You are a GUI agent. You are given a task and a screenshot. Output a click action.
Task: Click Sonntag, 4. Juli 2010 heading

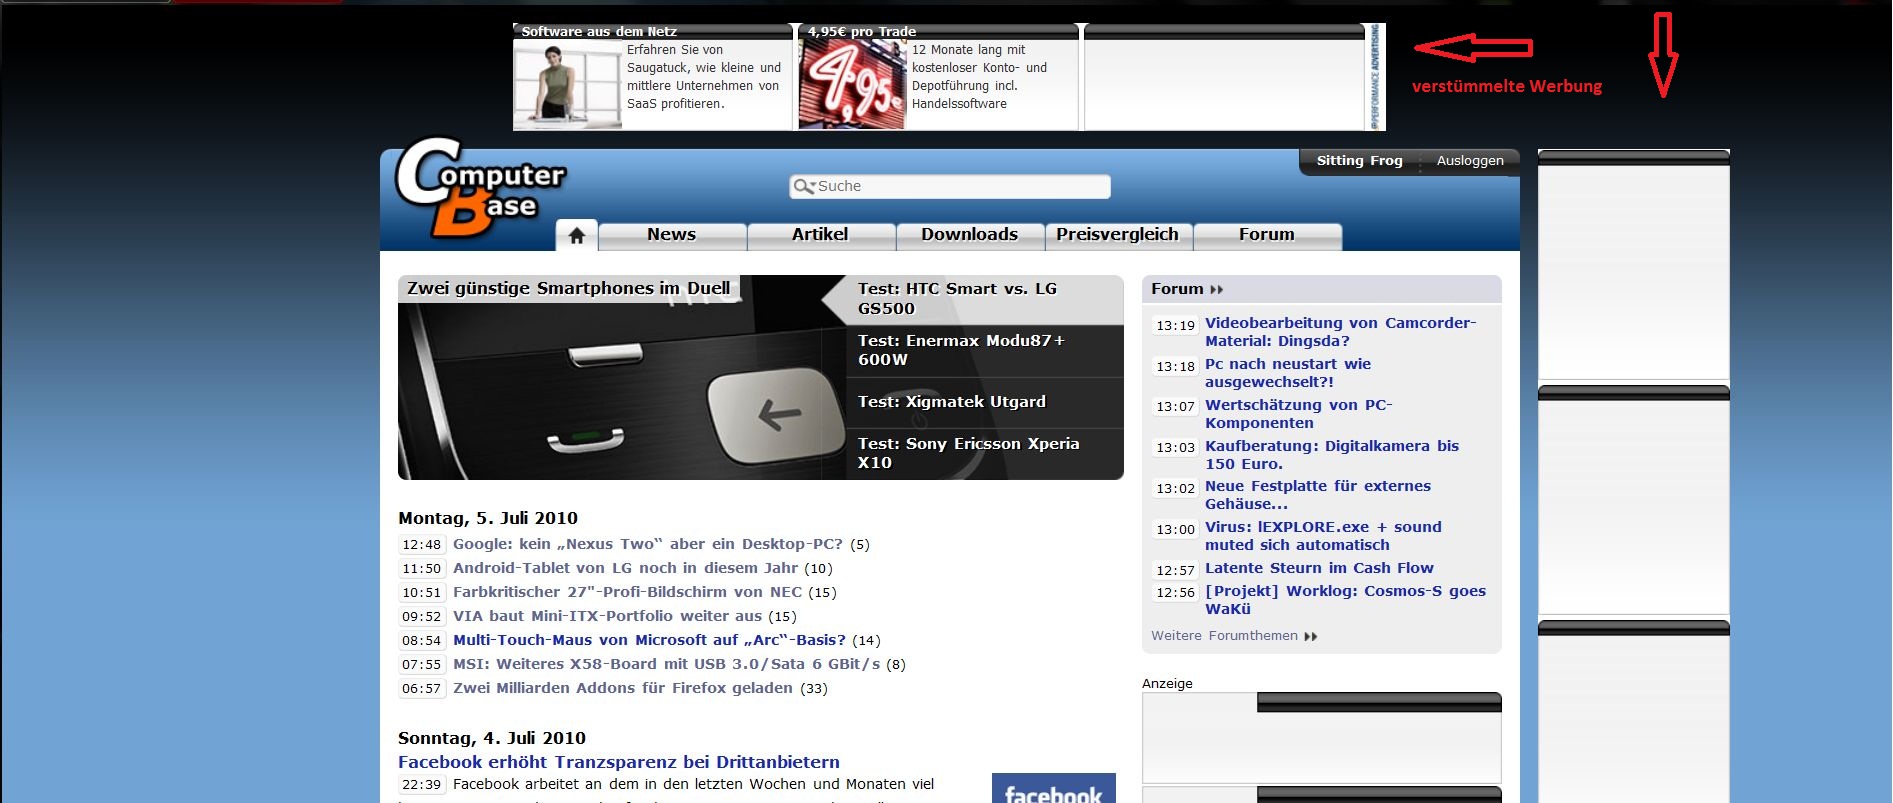coord(492,738)
